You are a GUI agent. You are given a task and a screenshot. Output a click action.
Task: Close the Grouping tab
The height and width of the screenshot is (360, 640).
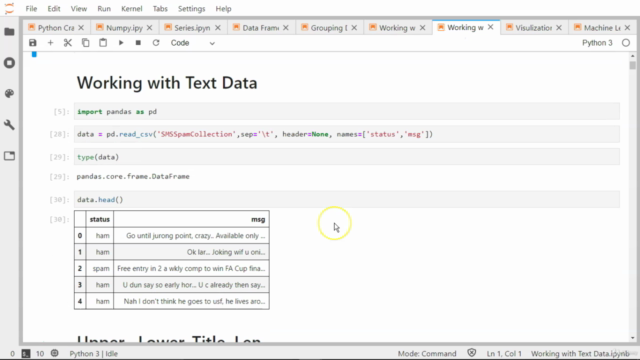[x=354, y=28]
